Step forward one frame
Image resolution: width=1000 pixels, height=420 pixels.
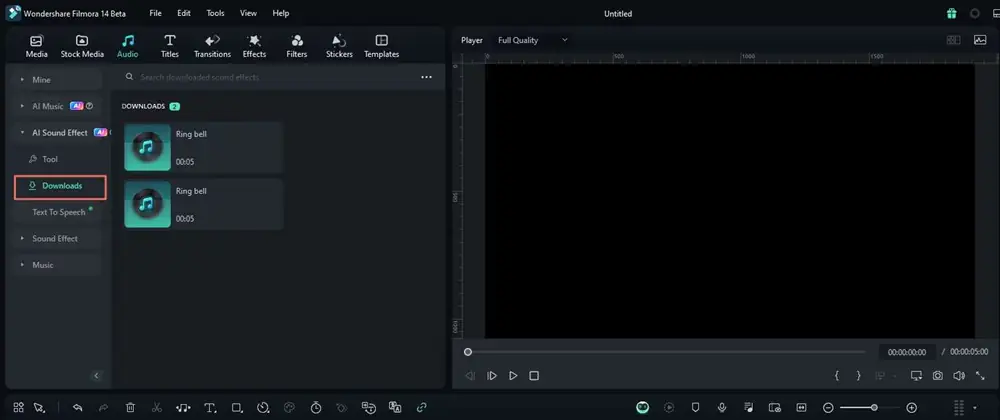coord(492,376)
